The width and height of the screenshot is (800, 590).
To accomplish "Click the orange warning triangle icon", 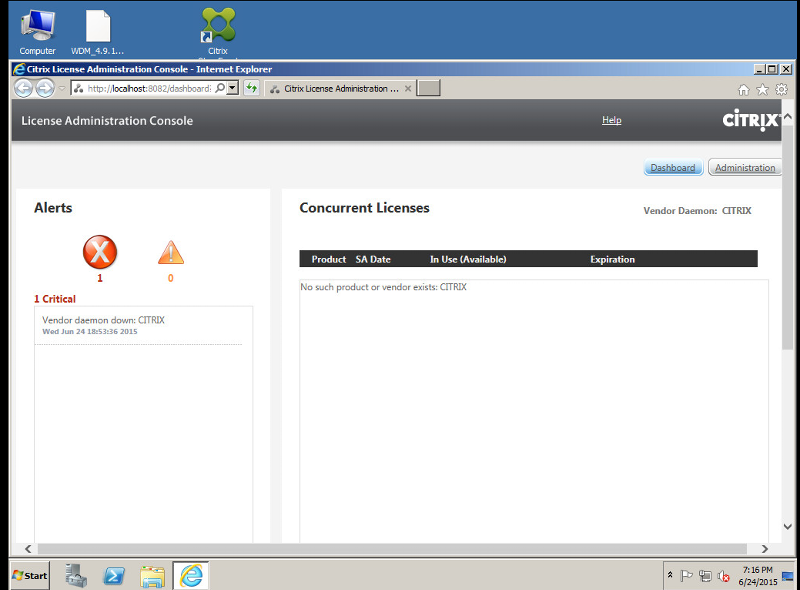I will click(170, 253).
